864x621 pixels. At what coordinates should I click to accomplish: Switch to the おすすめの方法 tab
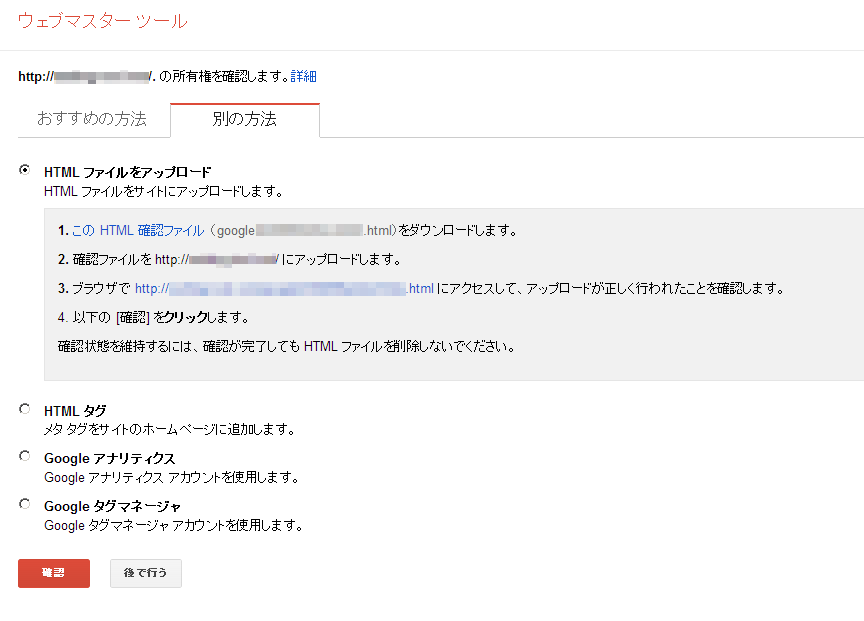[x=92, y=120]
